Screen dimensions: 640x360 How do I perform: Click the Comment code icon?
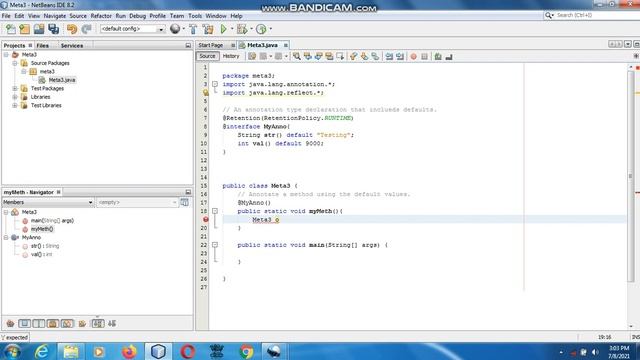tap(438, 56)
